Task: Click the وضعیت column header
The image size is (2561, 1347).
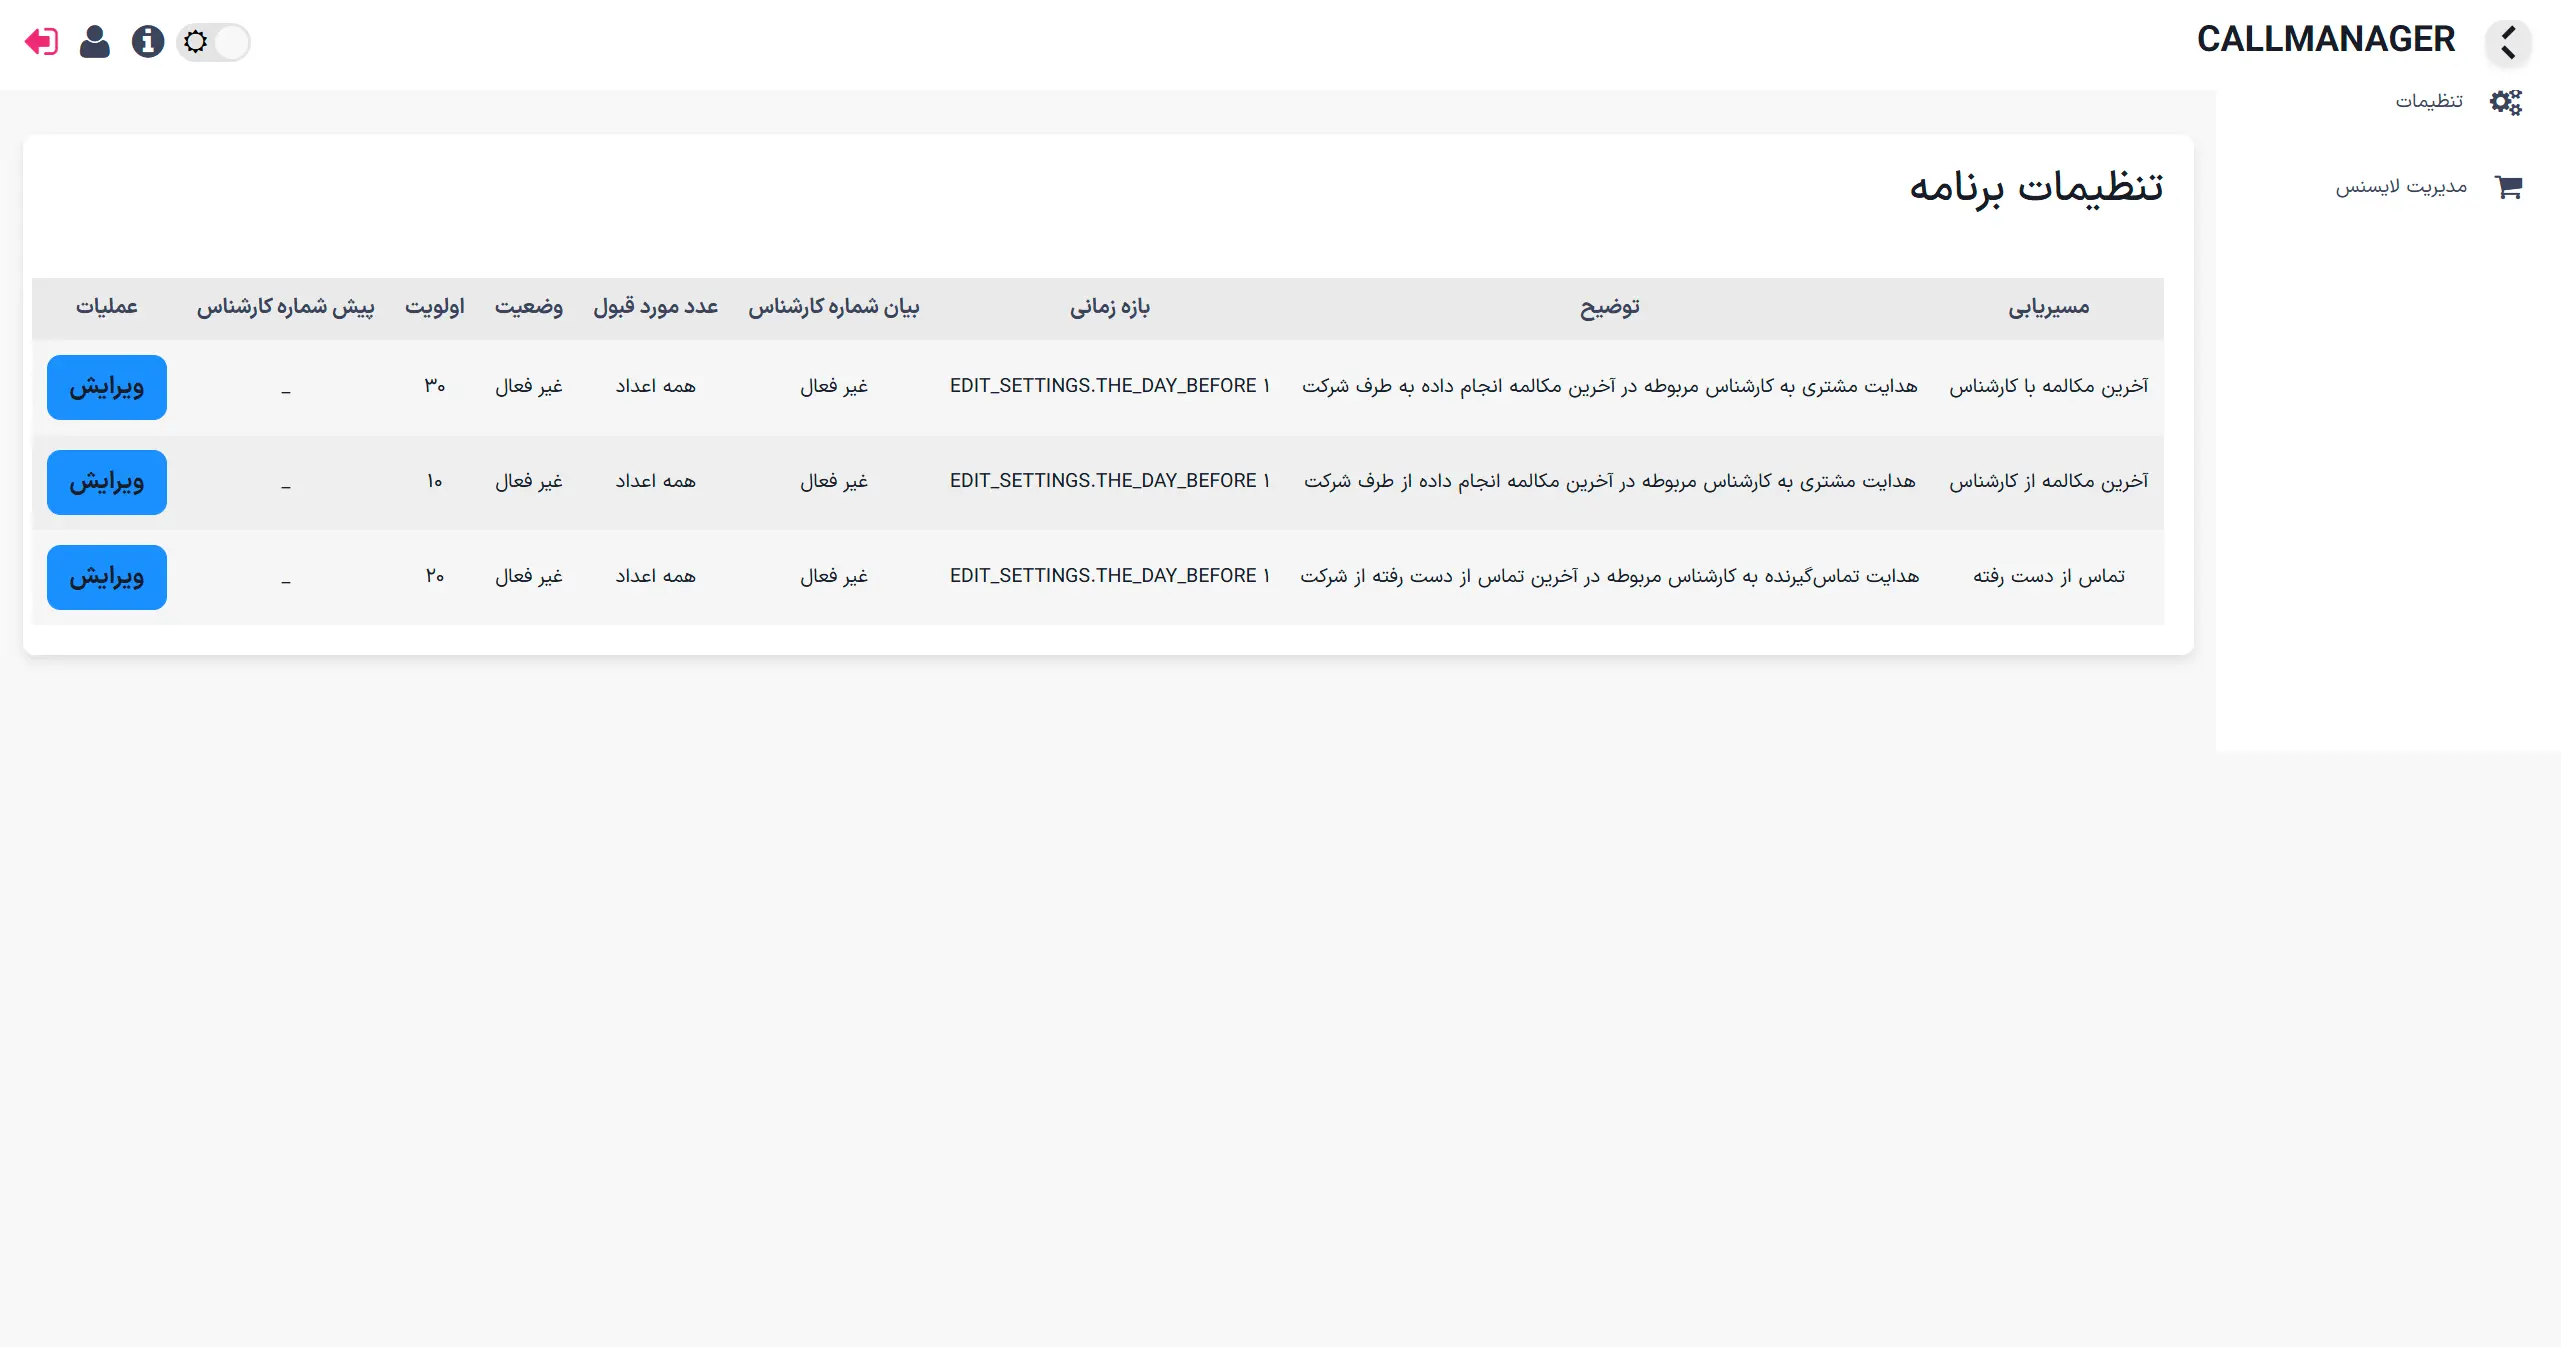Action: (528, 307)
